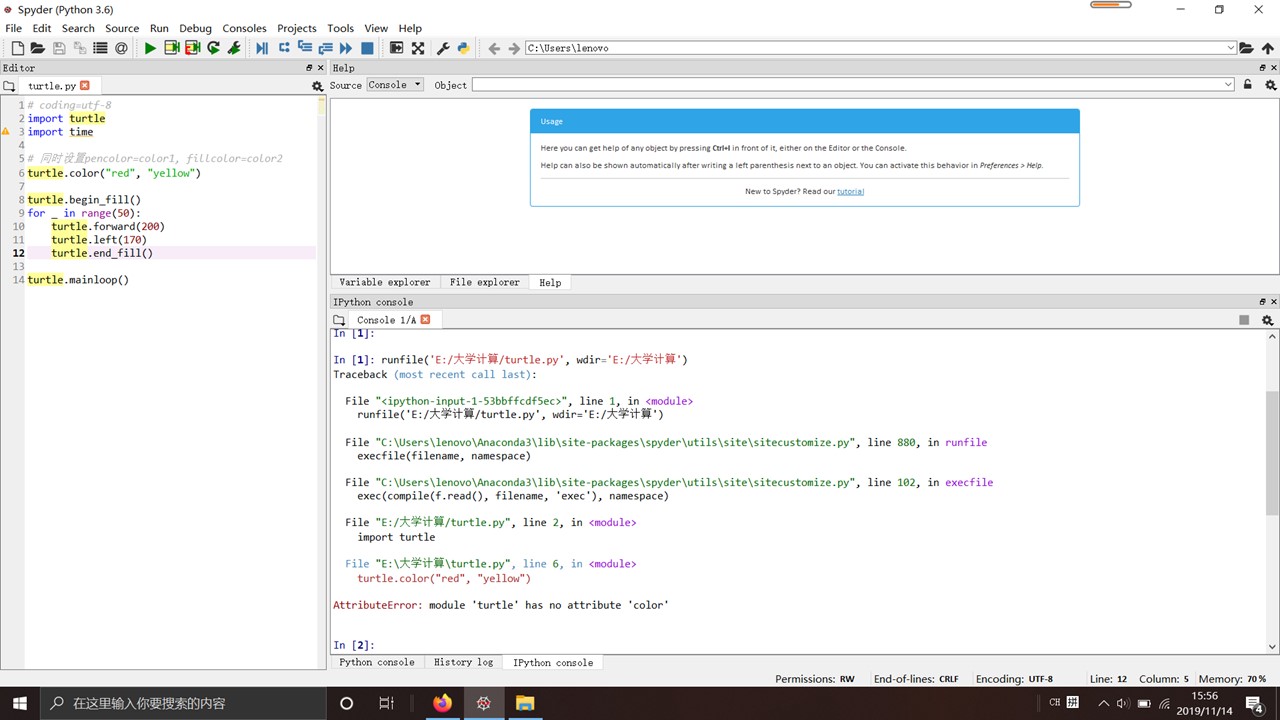Open Preferences wrench icon
Viewport: 1280px width, 720px height.
(444, 48)
